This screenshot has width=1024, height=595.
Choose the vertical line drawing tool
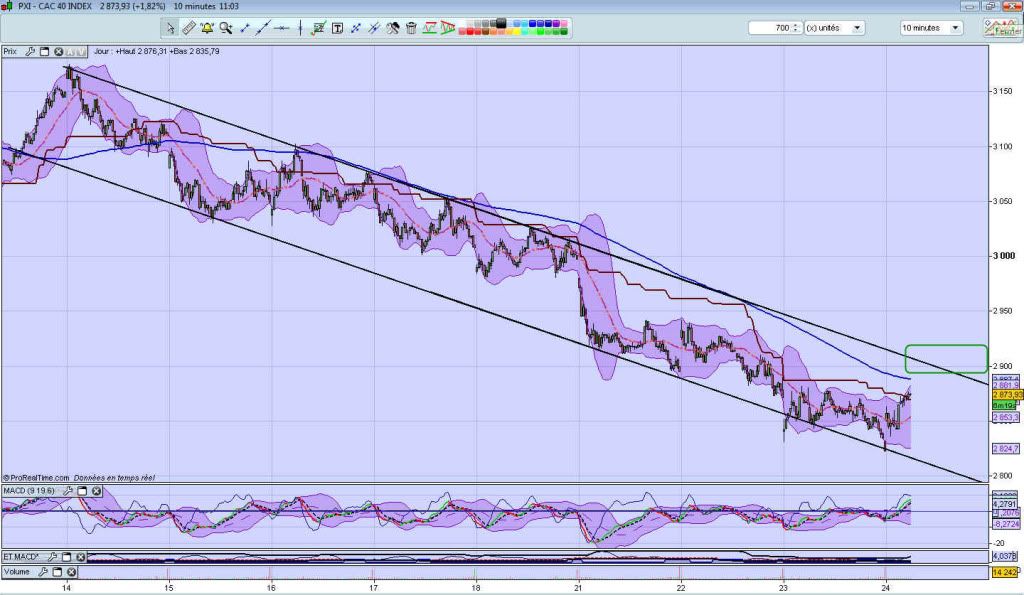tap(300, 28)
